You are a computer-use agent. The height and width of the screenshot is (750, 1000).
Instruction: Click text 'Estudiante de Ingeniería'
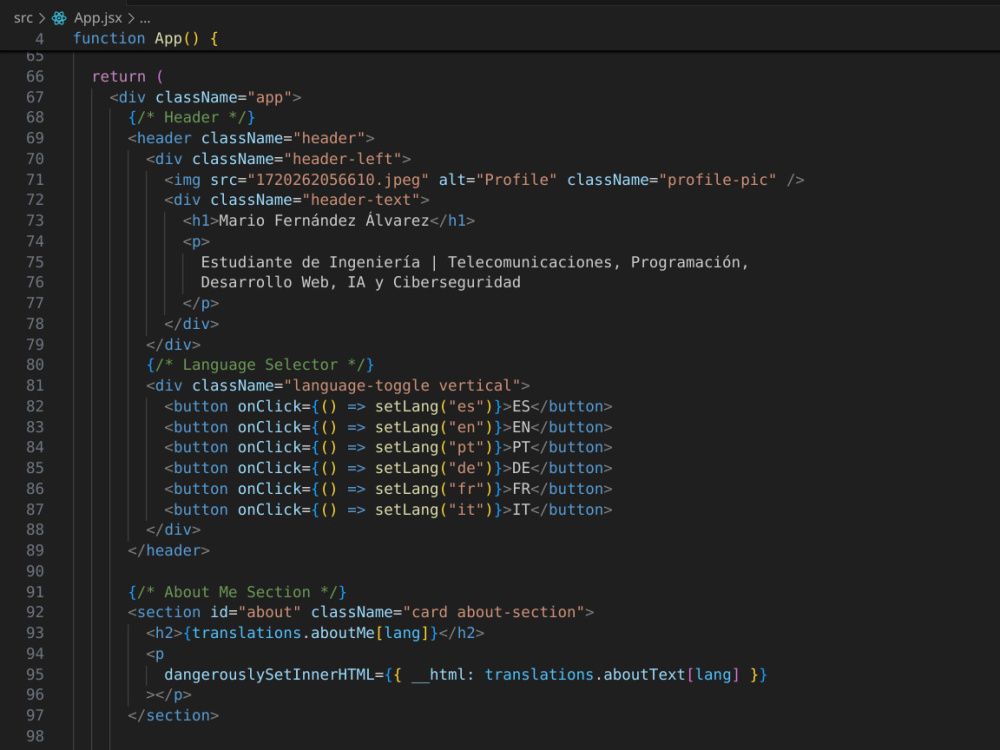click(311, 262)
